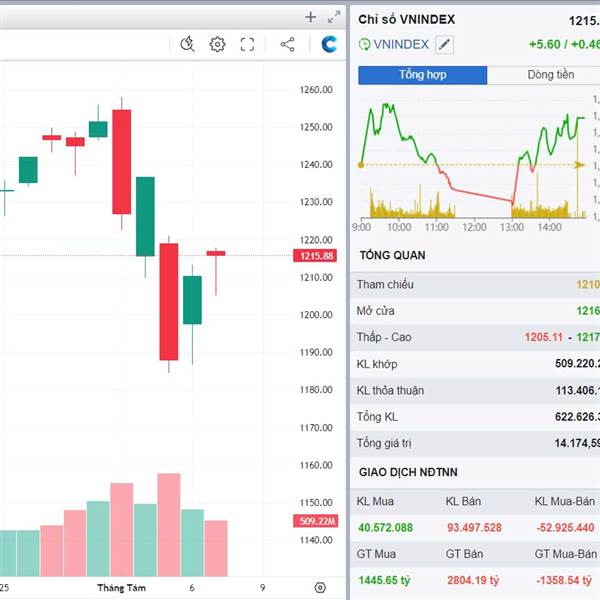Image resolution: width=600 pixels, height=600 pixels.
Task: Share the chart via share icon
Action: pyautogui.click(x=287, y=44)
